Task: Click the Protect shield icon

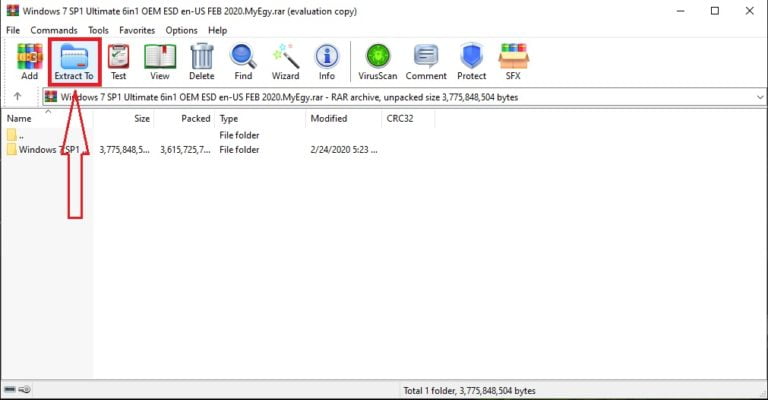Action: 472,62
